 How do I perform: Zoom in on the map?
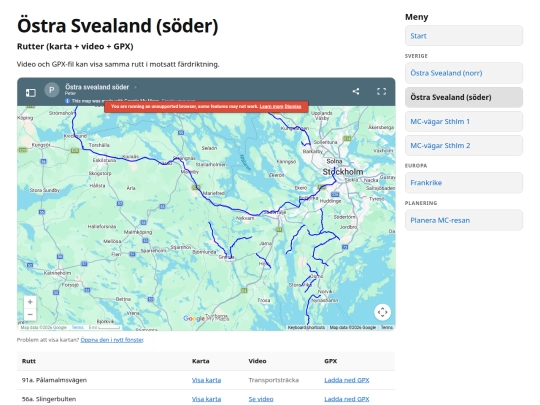point(30,302)
